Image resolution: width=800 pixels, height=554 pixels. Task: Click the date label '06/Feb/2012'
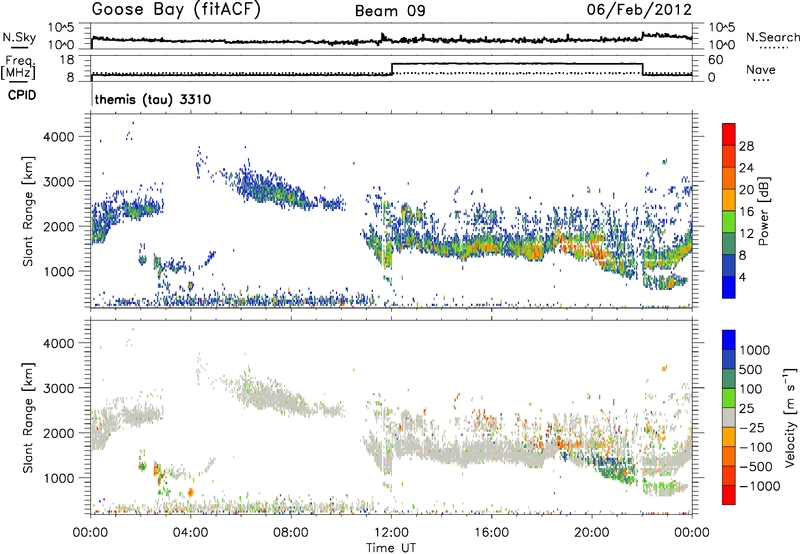tap(639, 9)
